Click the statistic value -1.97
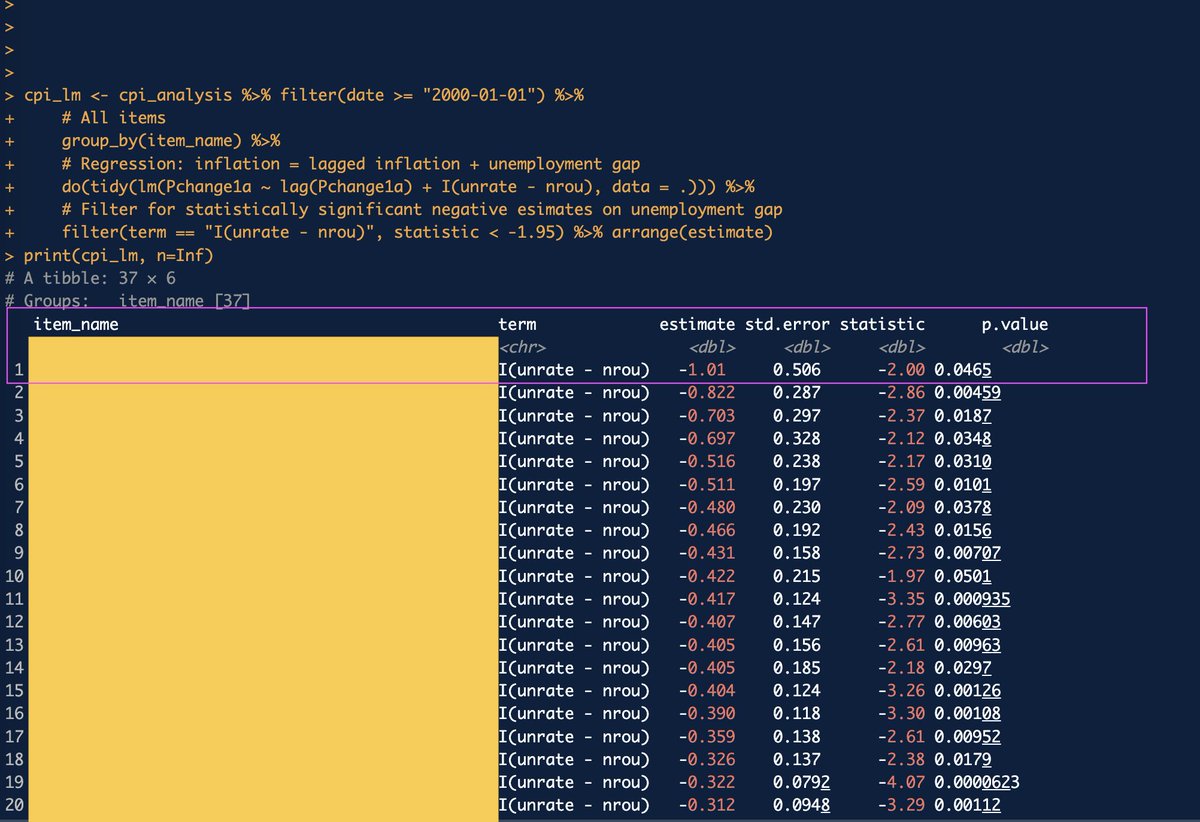1200x822 pixels. point(901,576)
